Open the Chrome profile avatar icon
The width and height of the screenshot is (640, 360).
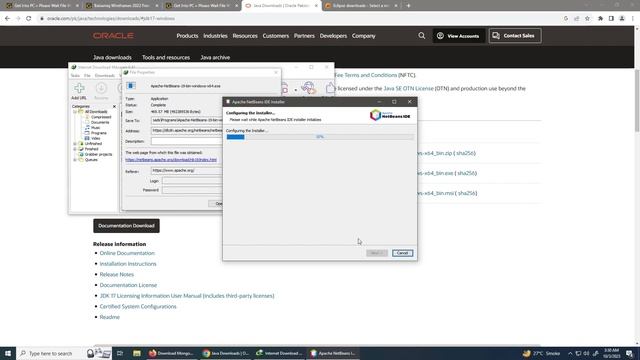[x=622, y=18]
